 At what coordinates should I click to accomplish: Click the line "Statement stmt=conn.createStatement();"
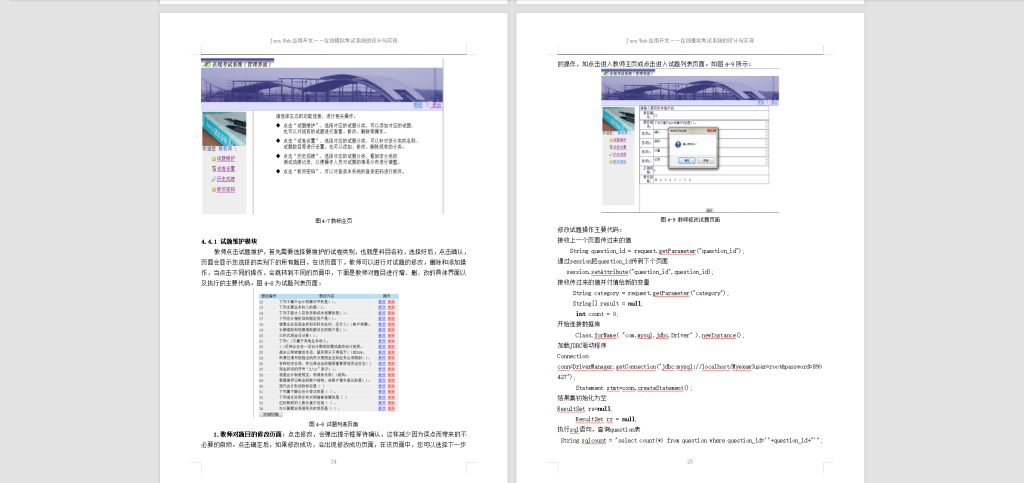click(634, 388)
